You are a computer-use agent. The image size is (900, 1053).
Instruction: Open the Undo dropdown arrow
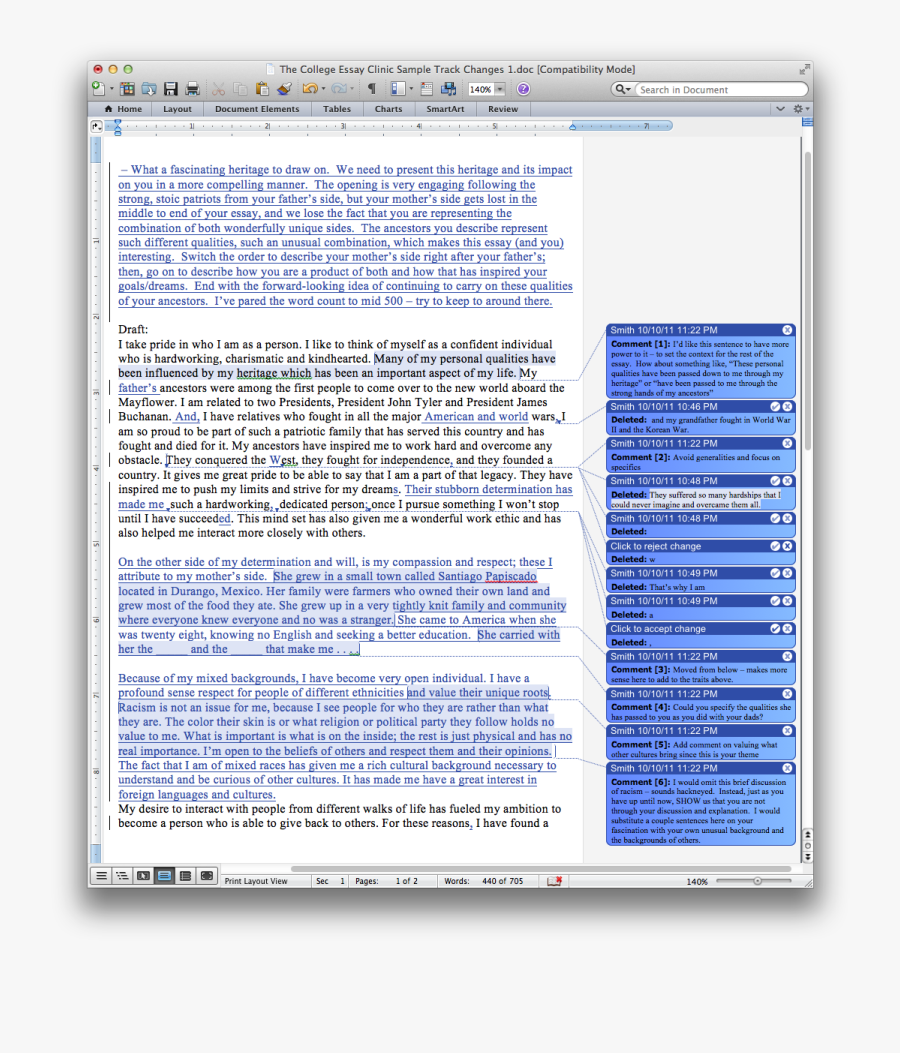[323, 89]
